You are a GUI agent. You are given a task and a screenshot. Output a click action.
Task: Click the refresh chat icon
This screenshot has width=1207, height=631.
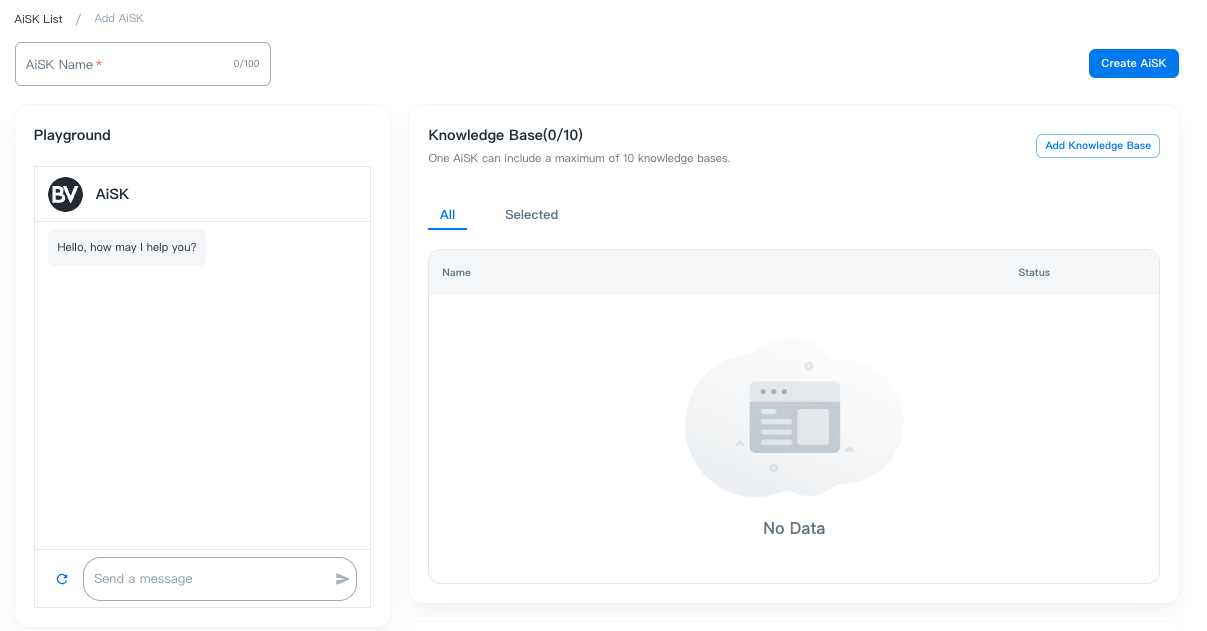tap(62, 579)
